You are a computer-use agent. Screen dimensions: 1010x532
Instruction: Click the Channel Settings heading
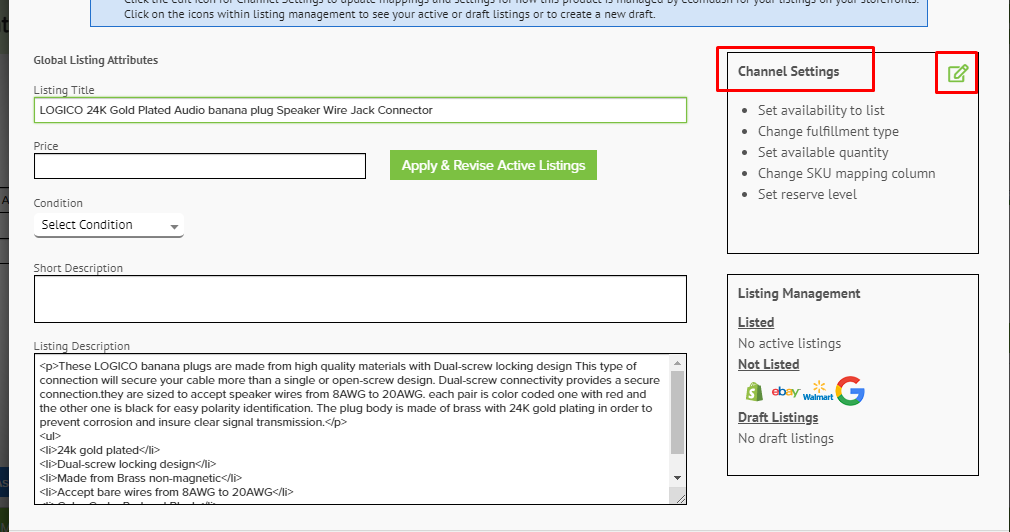788,71
